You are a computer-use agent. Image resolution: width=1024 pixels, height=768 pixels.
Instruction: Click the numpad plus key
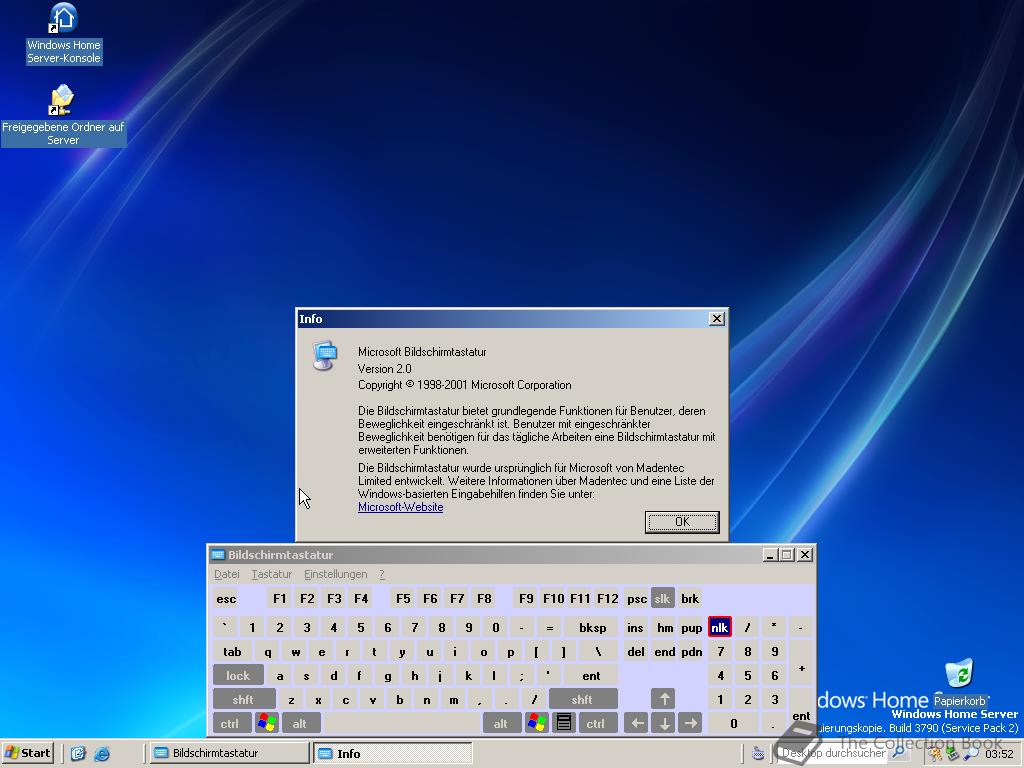(x=801, y=663)
